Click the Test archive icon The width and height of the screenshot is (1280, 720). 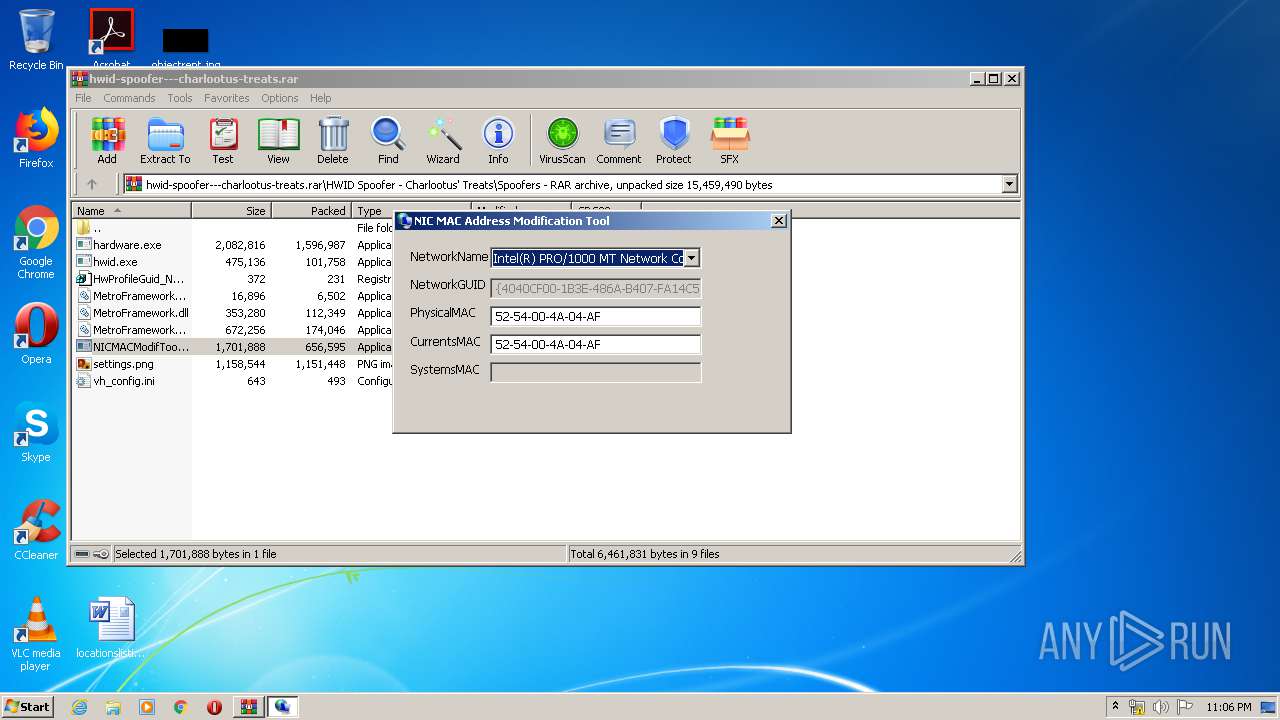[223, 140]
